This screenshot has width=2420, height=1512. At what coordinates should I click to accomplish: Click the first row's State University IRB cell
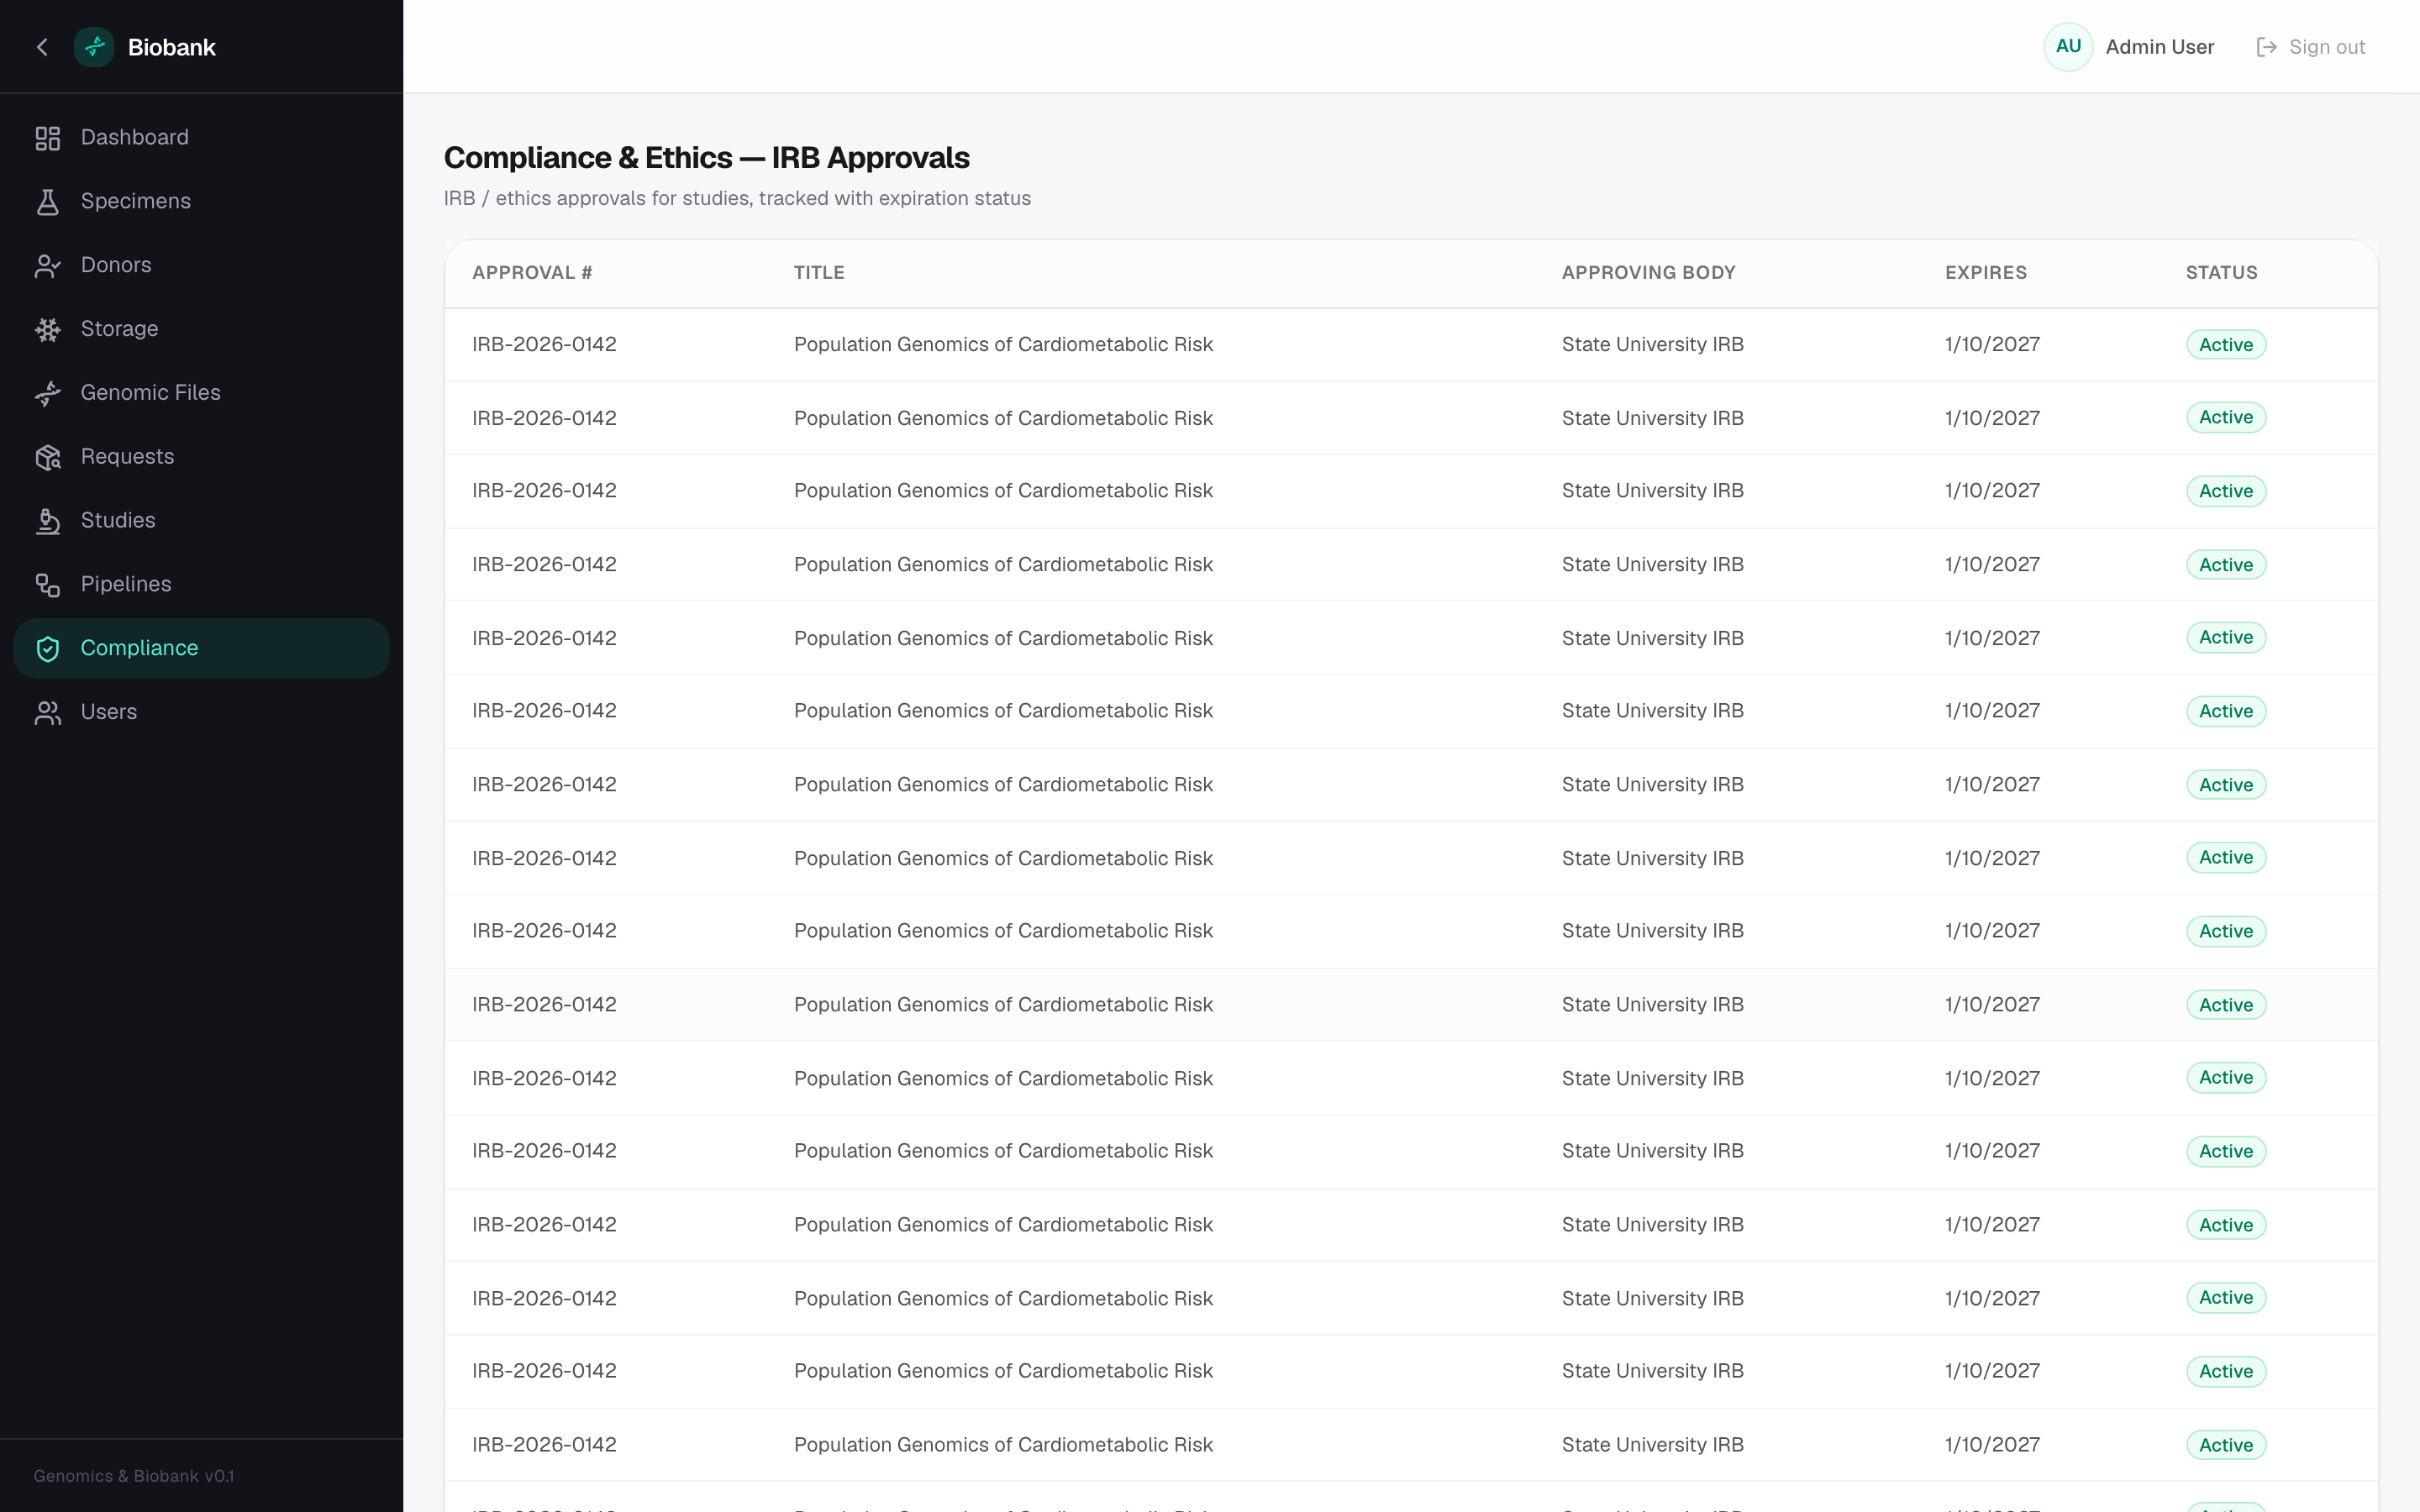pyautogui.click(x=1652, y=344)
